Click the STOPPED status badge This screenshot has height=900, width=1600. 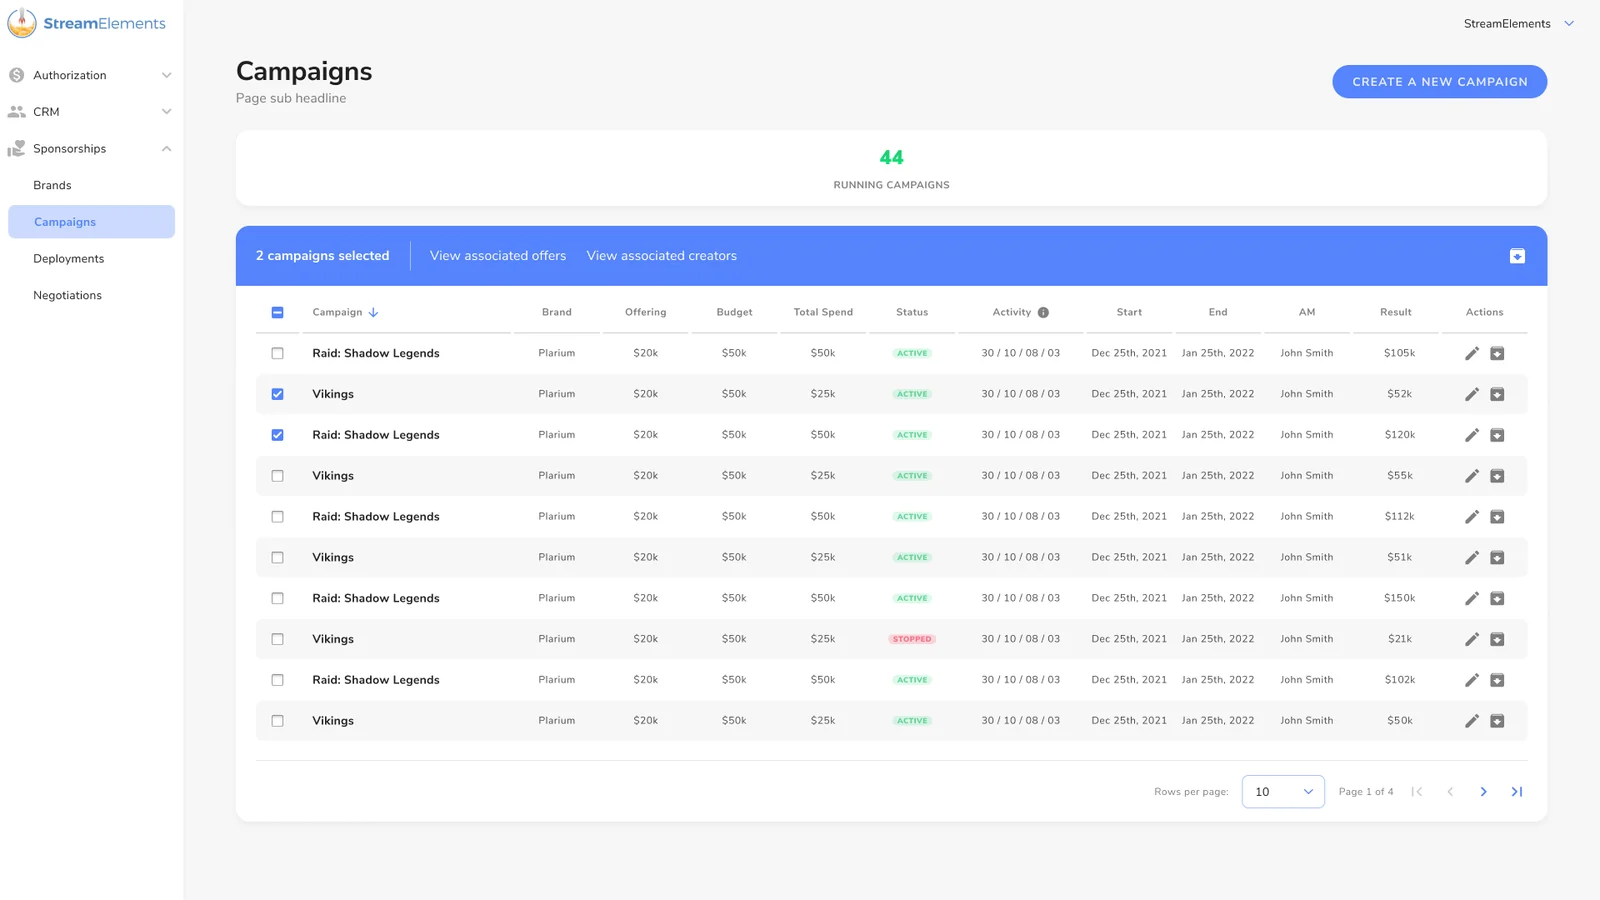pyautogui.click(x=912, y=639)
